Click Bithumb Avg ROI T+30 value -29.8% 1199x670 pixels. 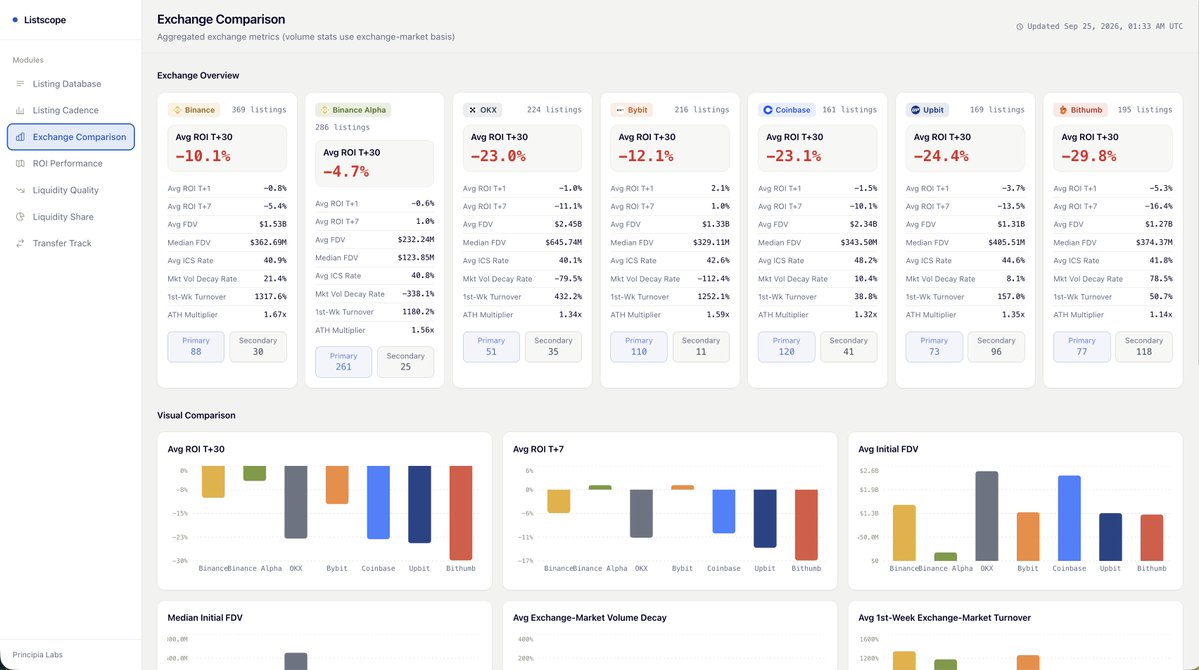pyautogui.click(x=1088, y=156)
